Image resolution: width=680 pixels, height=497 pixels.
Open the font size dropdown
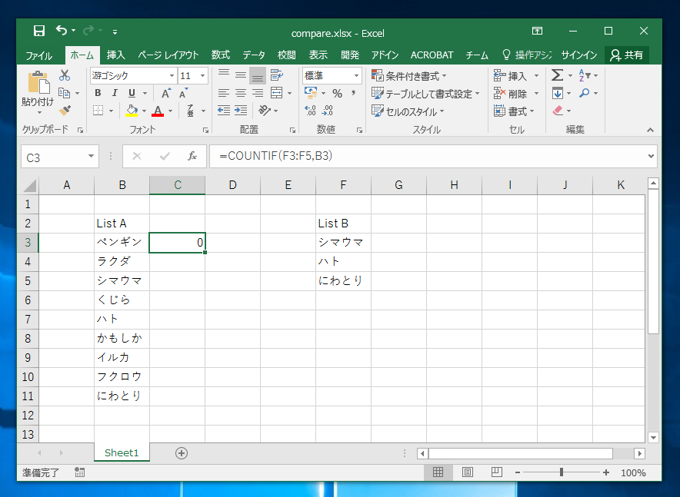(x=203, y=76)
